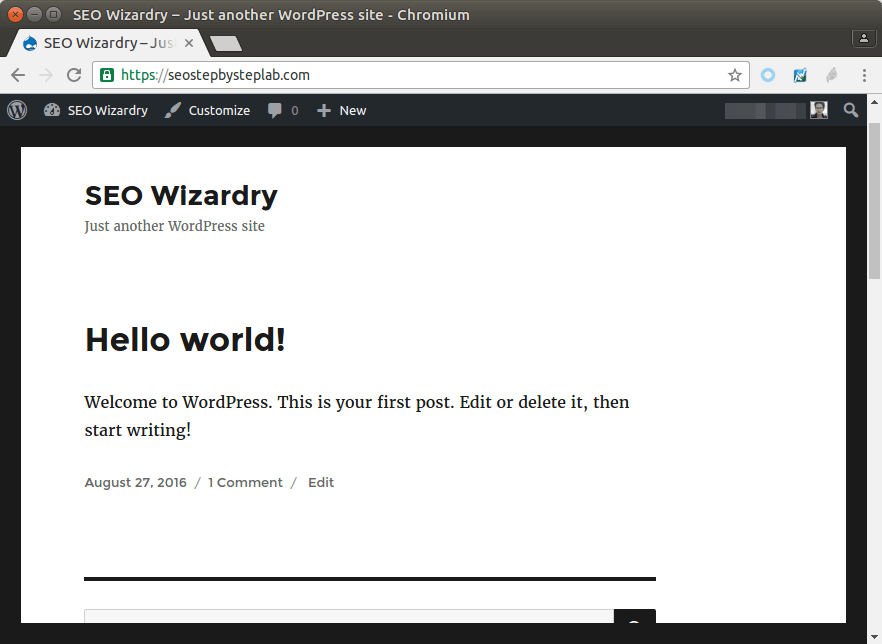Click the 1 Comment link
The width and height of the screenshot is (882, 644).
click(x=245, y=482)
